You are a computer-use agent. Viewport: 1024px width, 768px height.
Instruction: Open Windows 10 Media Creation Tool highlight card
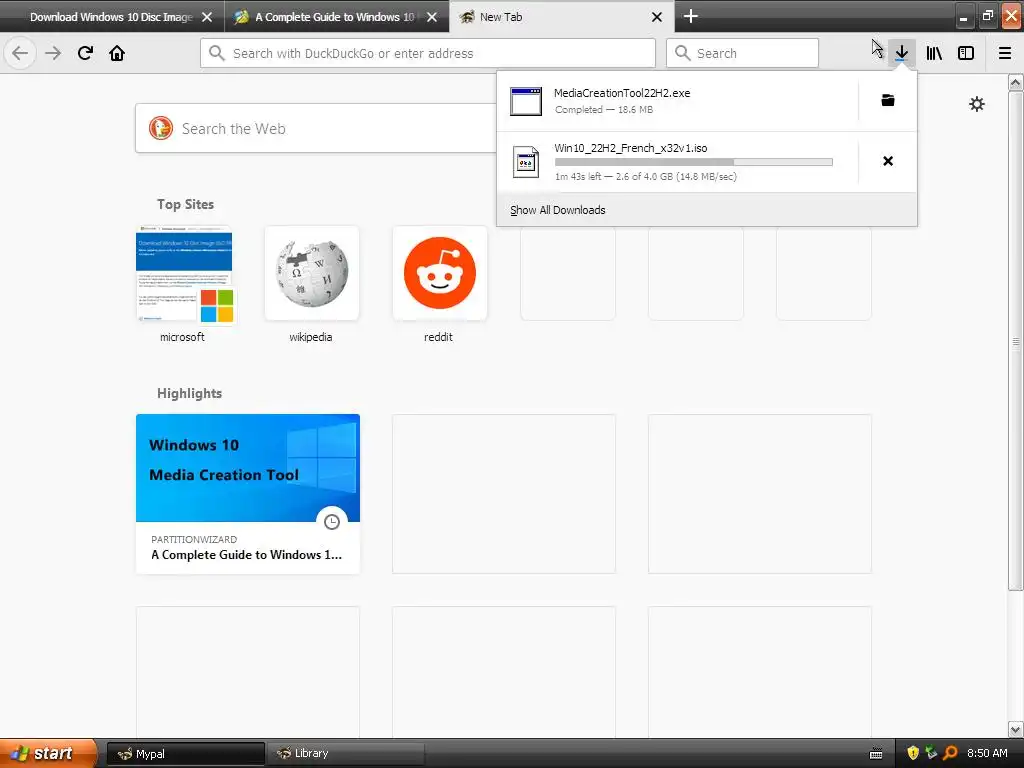pyautogui.click(x=248, y=494)
